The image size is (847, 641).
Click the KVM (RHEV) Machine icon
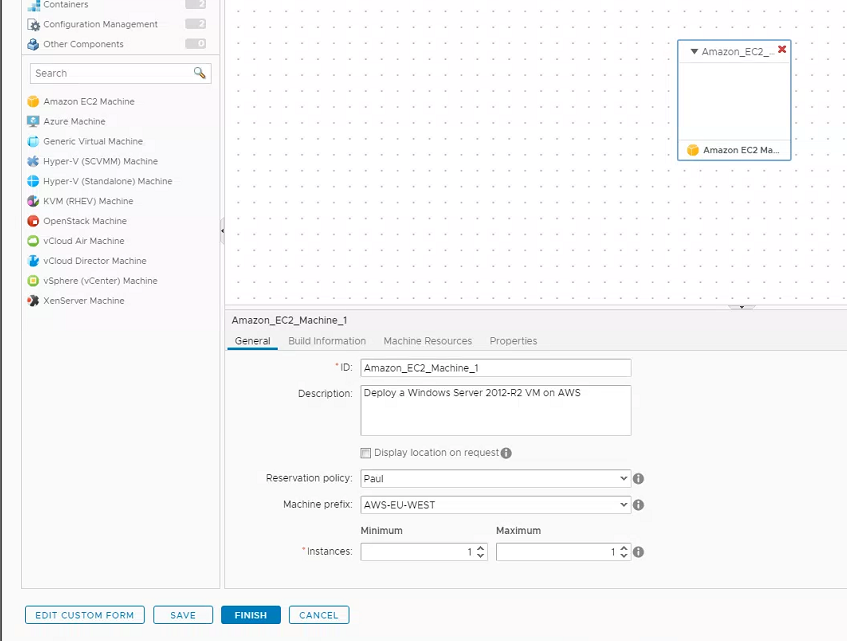pyautogui.click(x=33, y=201)
